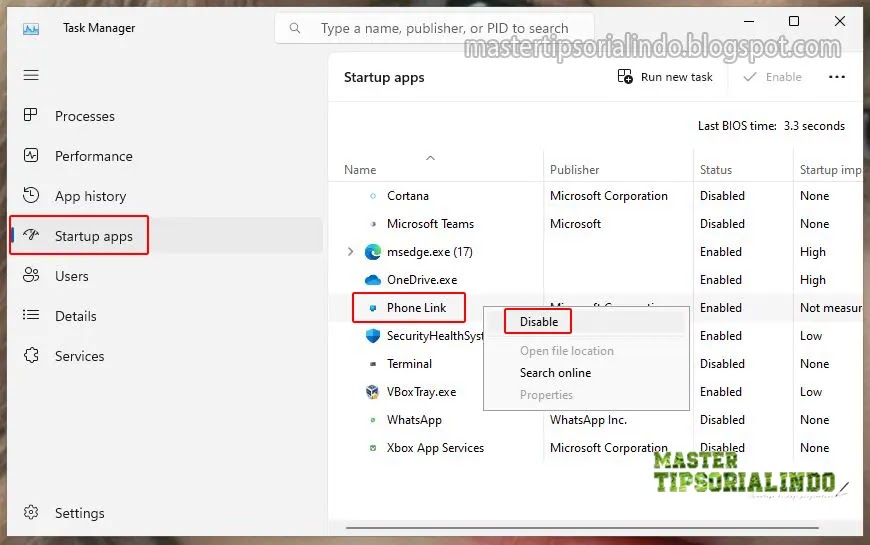This screenshot has width=870, height=545.
Task: Sort by the Status column header
Action: pos(716,170)
